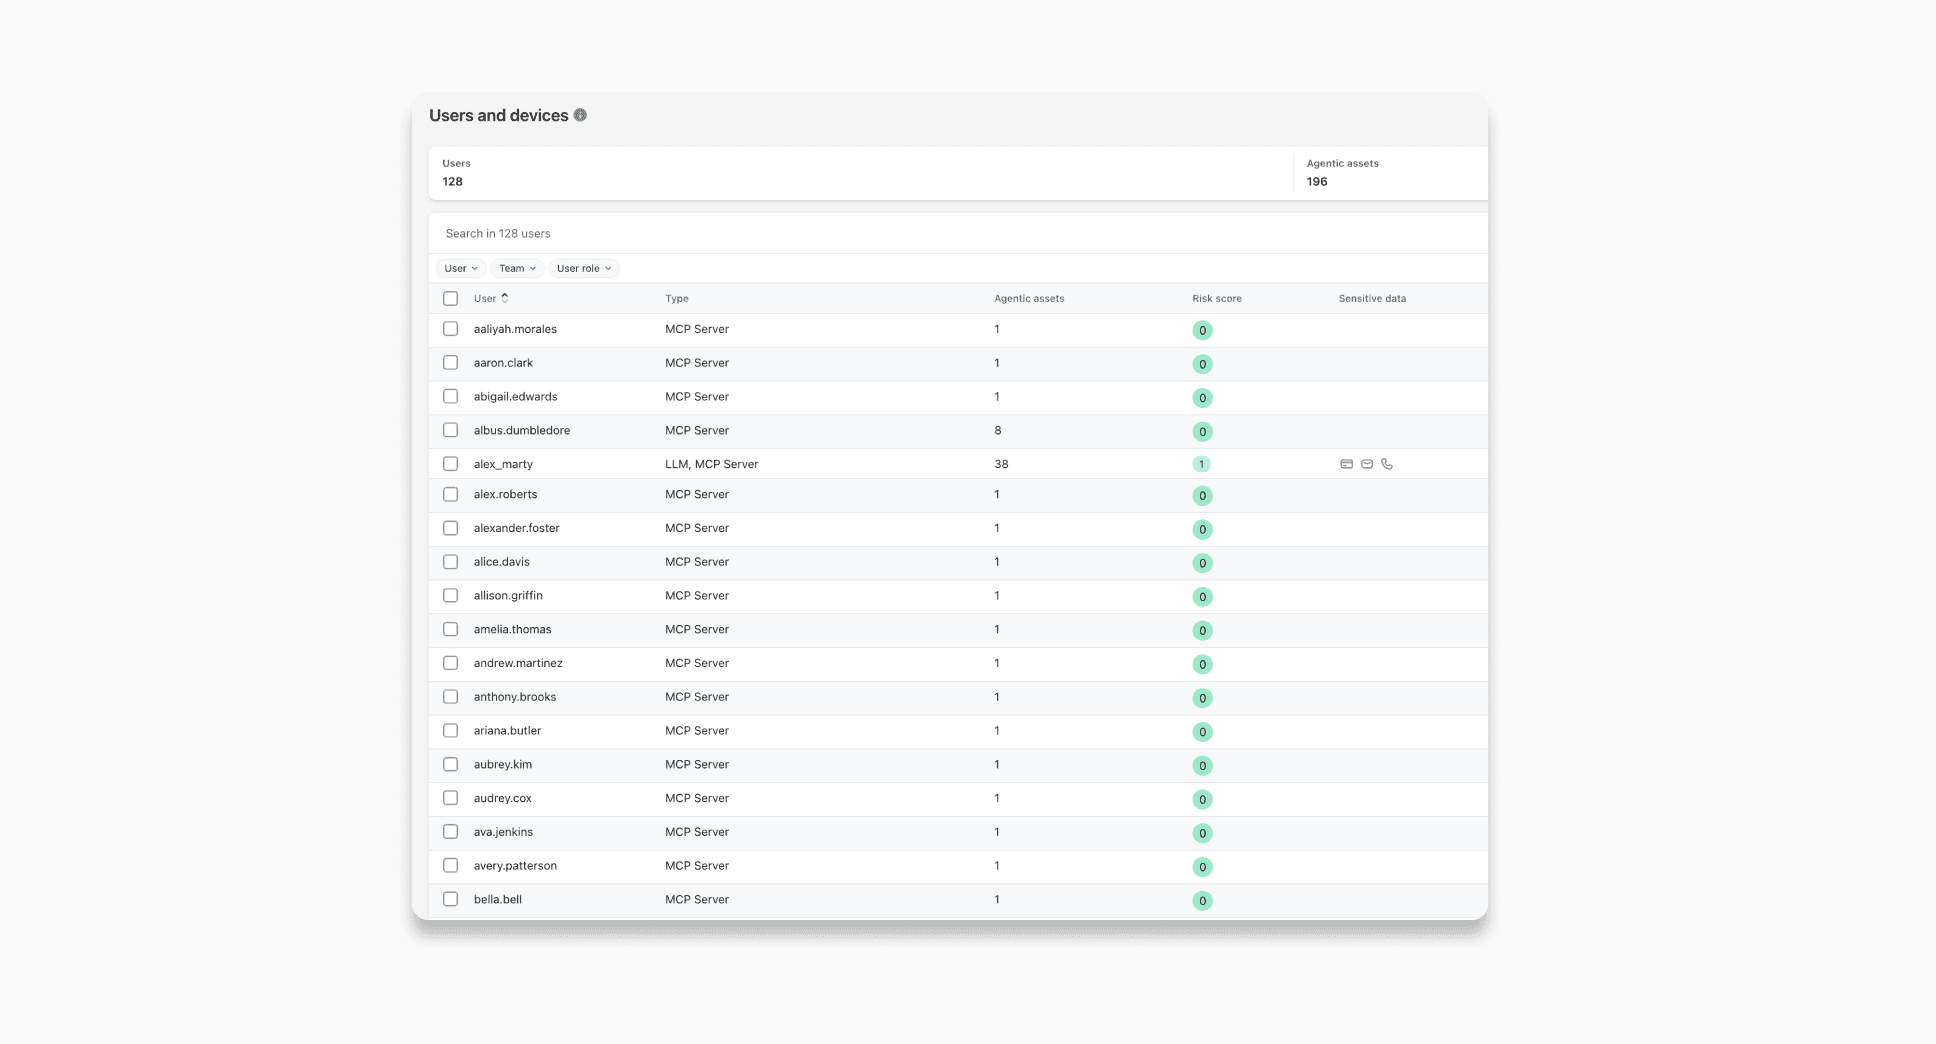Select the avery.patterson checkbox
1936x1044 pixels.
coord(451,865)
